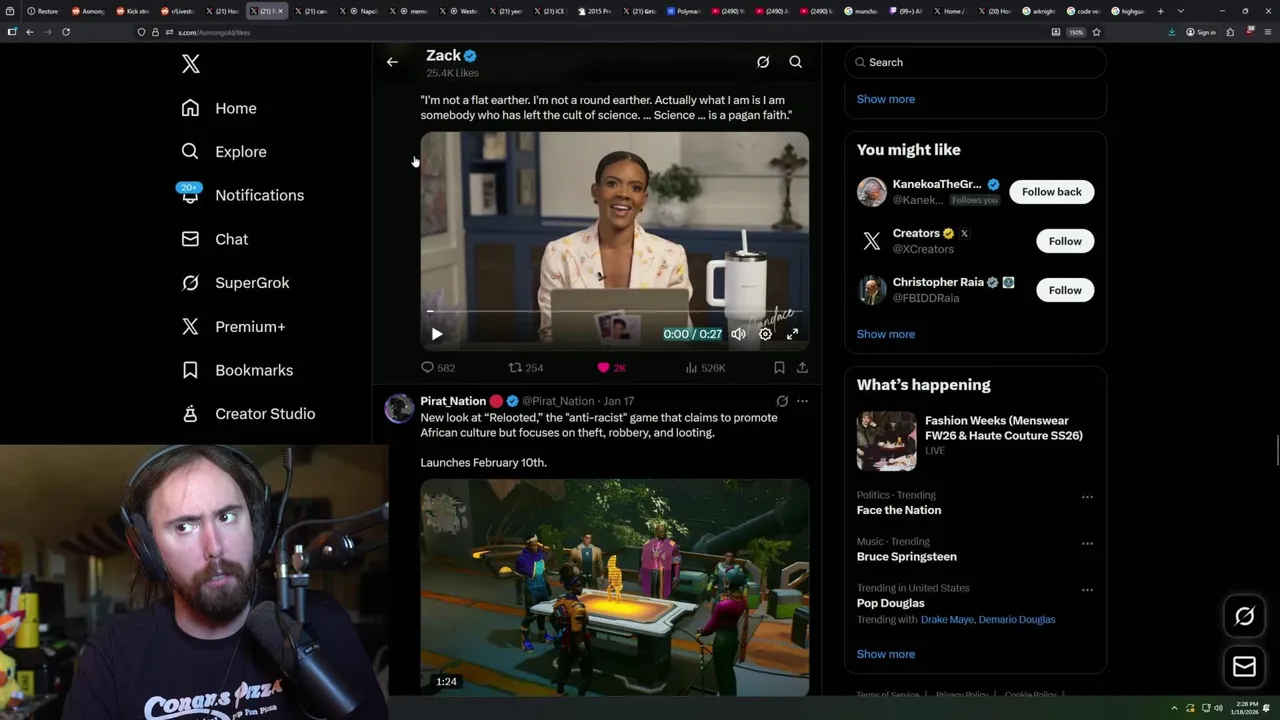1280x720 pixels.
Task: Open a new browser tab
Action: click(x=1160, y=11)
